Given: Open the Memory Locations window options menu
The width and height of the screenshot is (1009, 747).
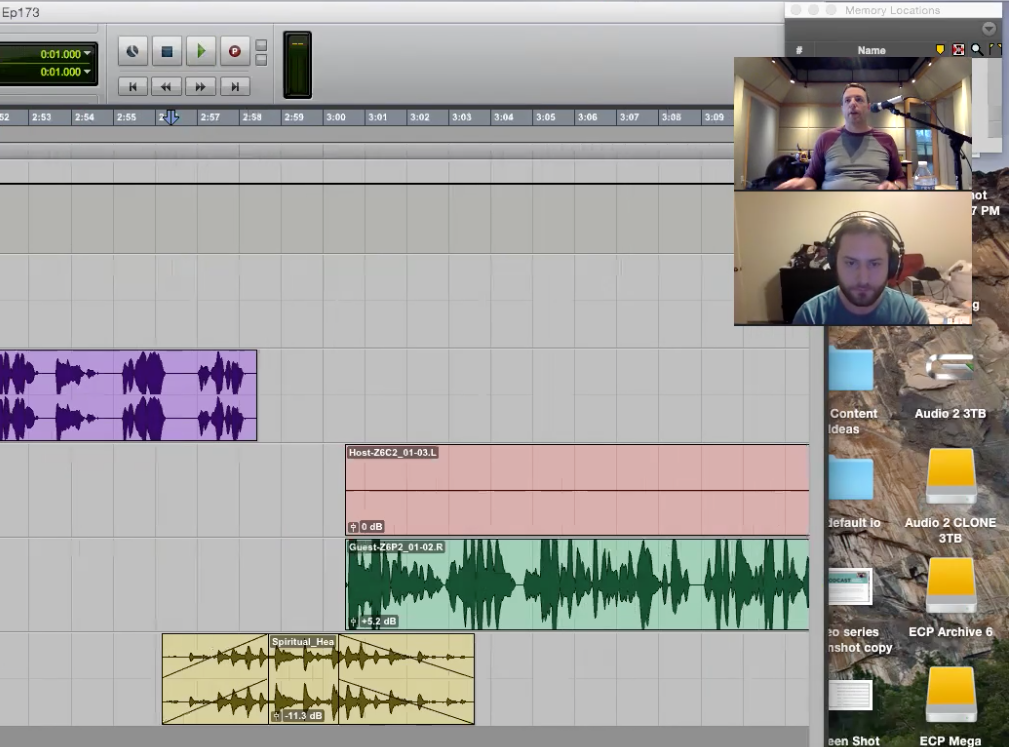Looking at the screenshot, I should click(989, 29).
